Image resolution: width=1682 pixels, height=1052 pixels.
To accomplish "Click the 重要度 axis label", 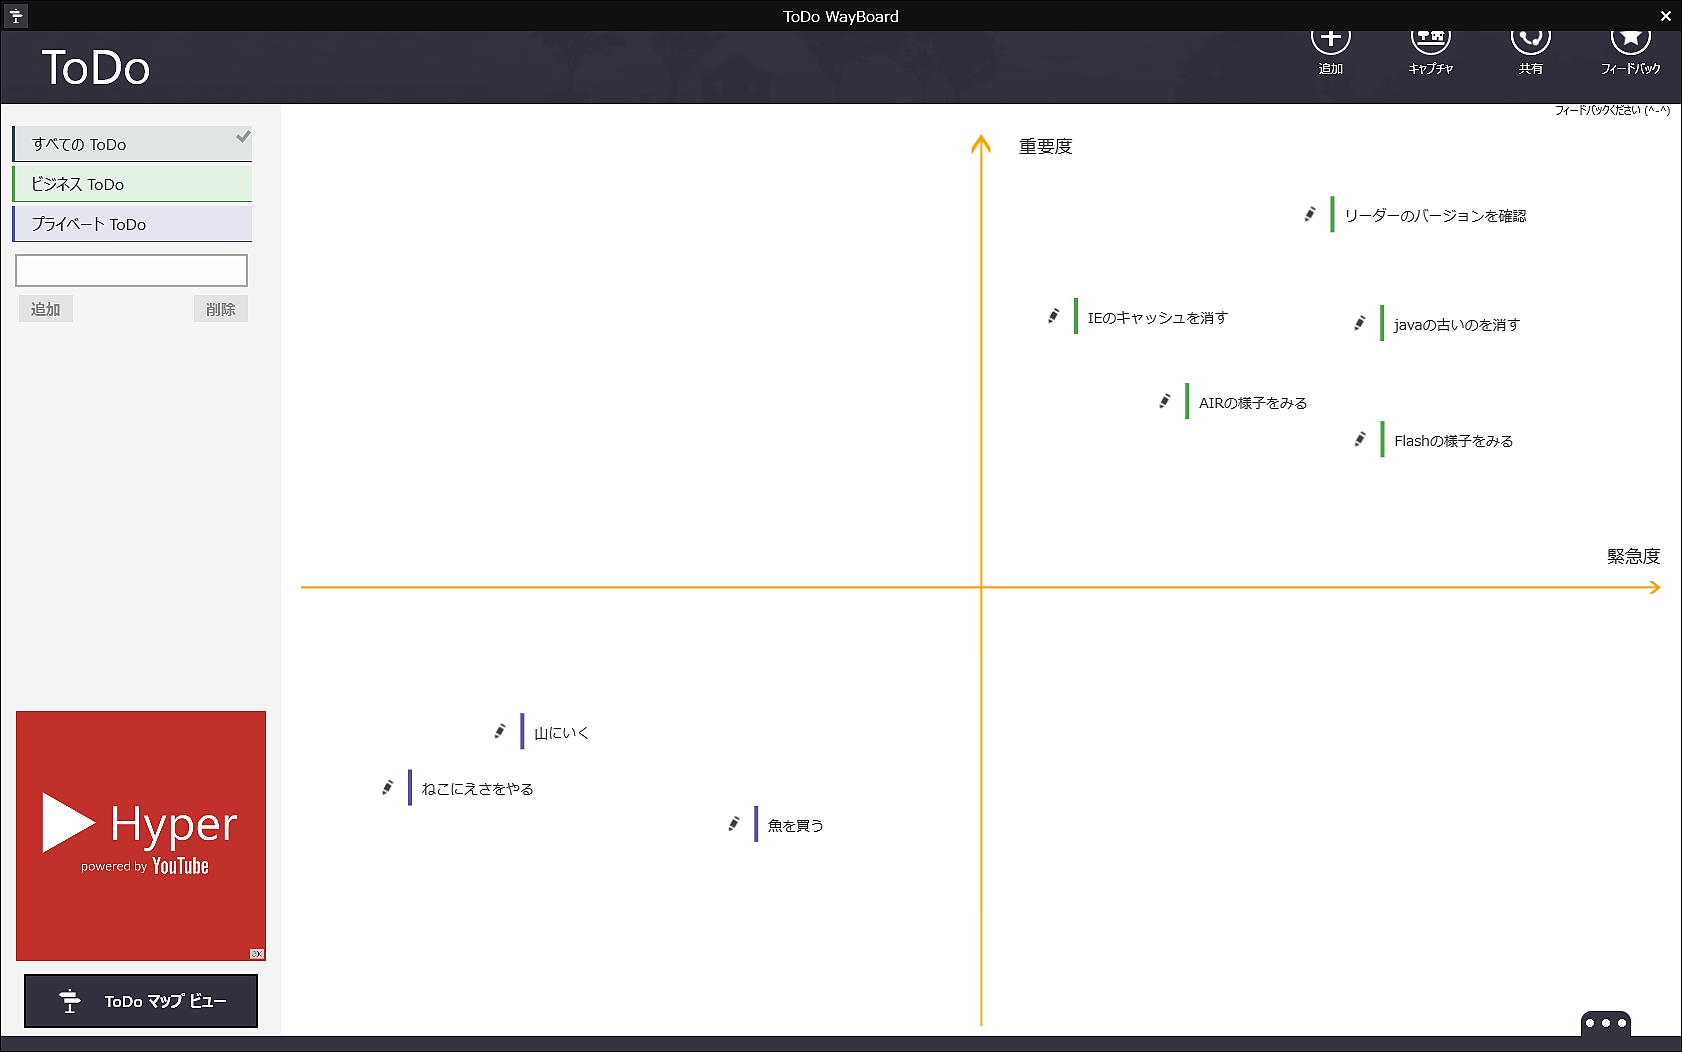I will coord(1045,147).
